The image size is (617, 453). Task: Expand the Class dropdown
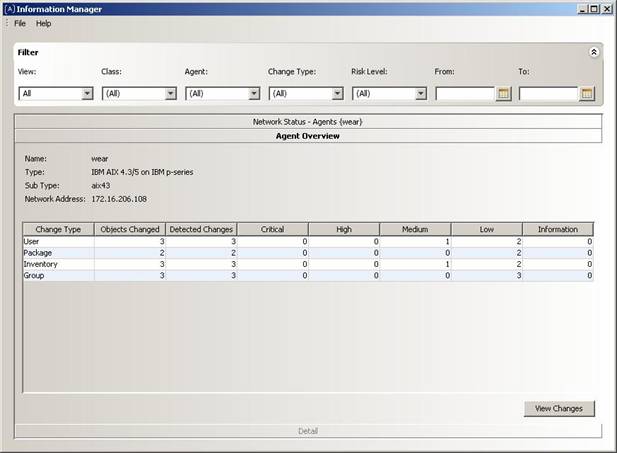click(x=170, y=93)
